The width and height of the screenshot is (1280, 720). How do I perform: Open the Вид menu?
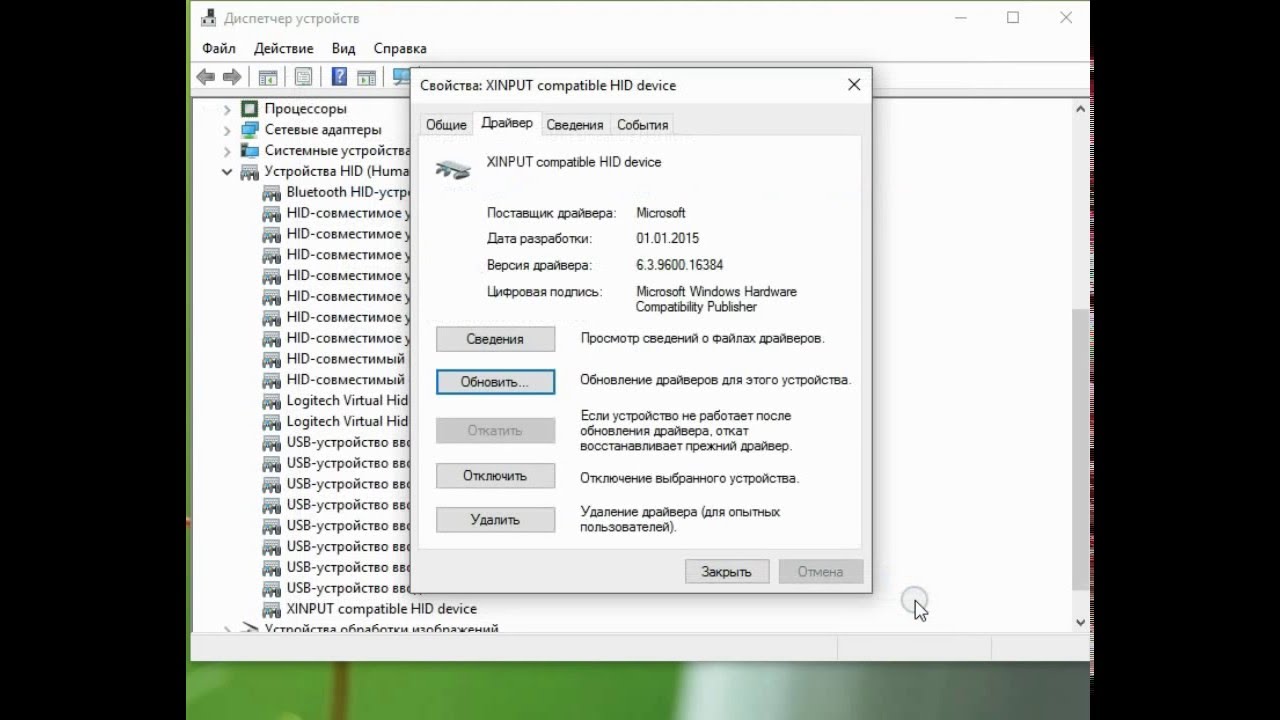coord(343,48)
